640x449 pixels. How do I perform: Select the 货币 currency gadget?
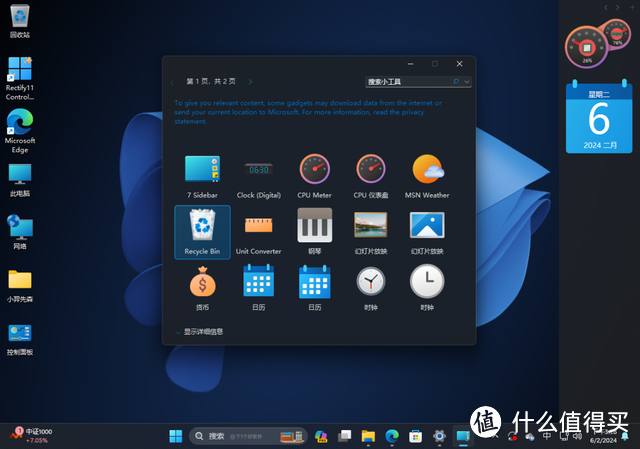point(202,288)
